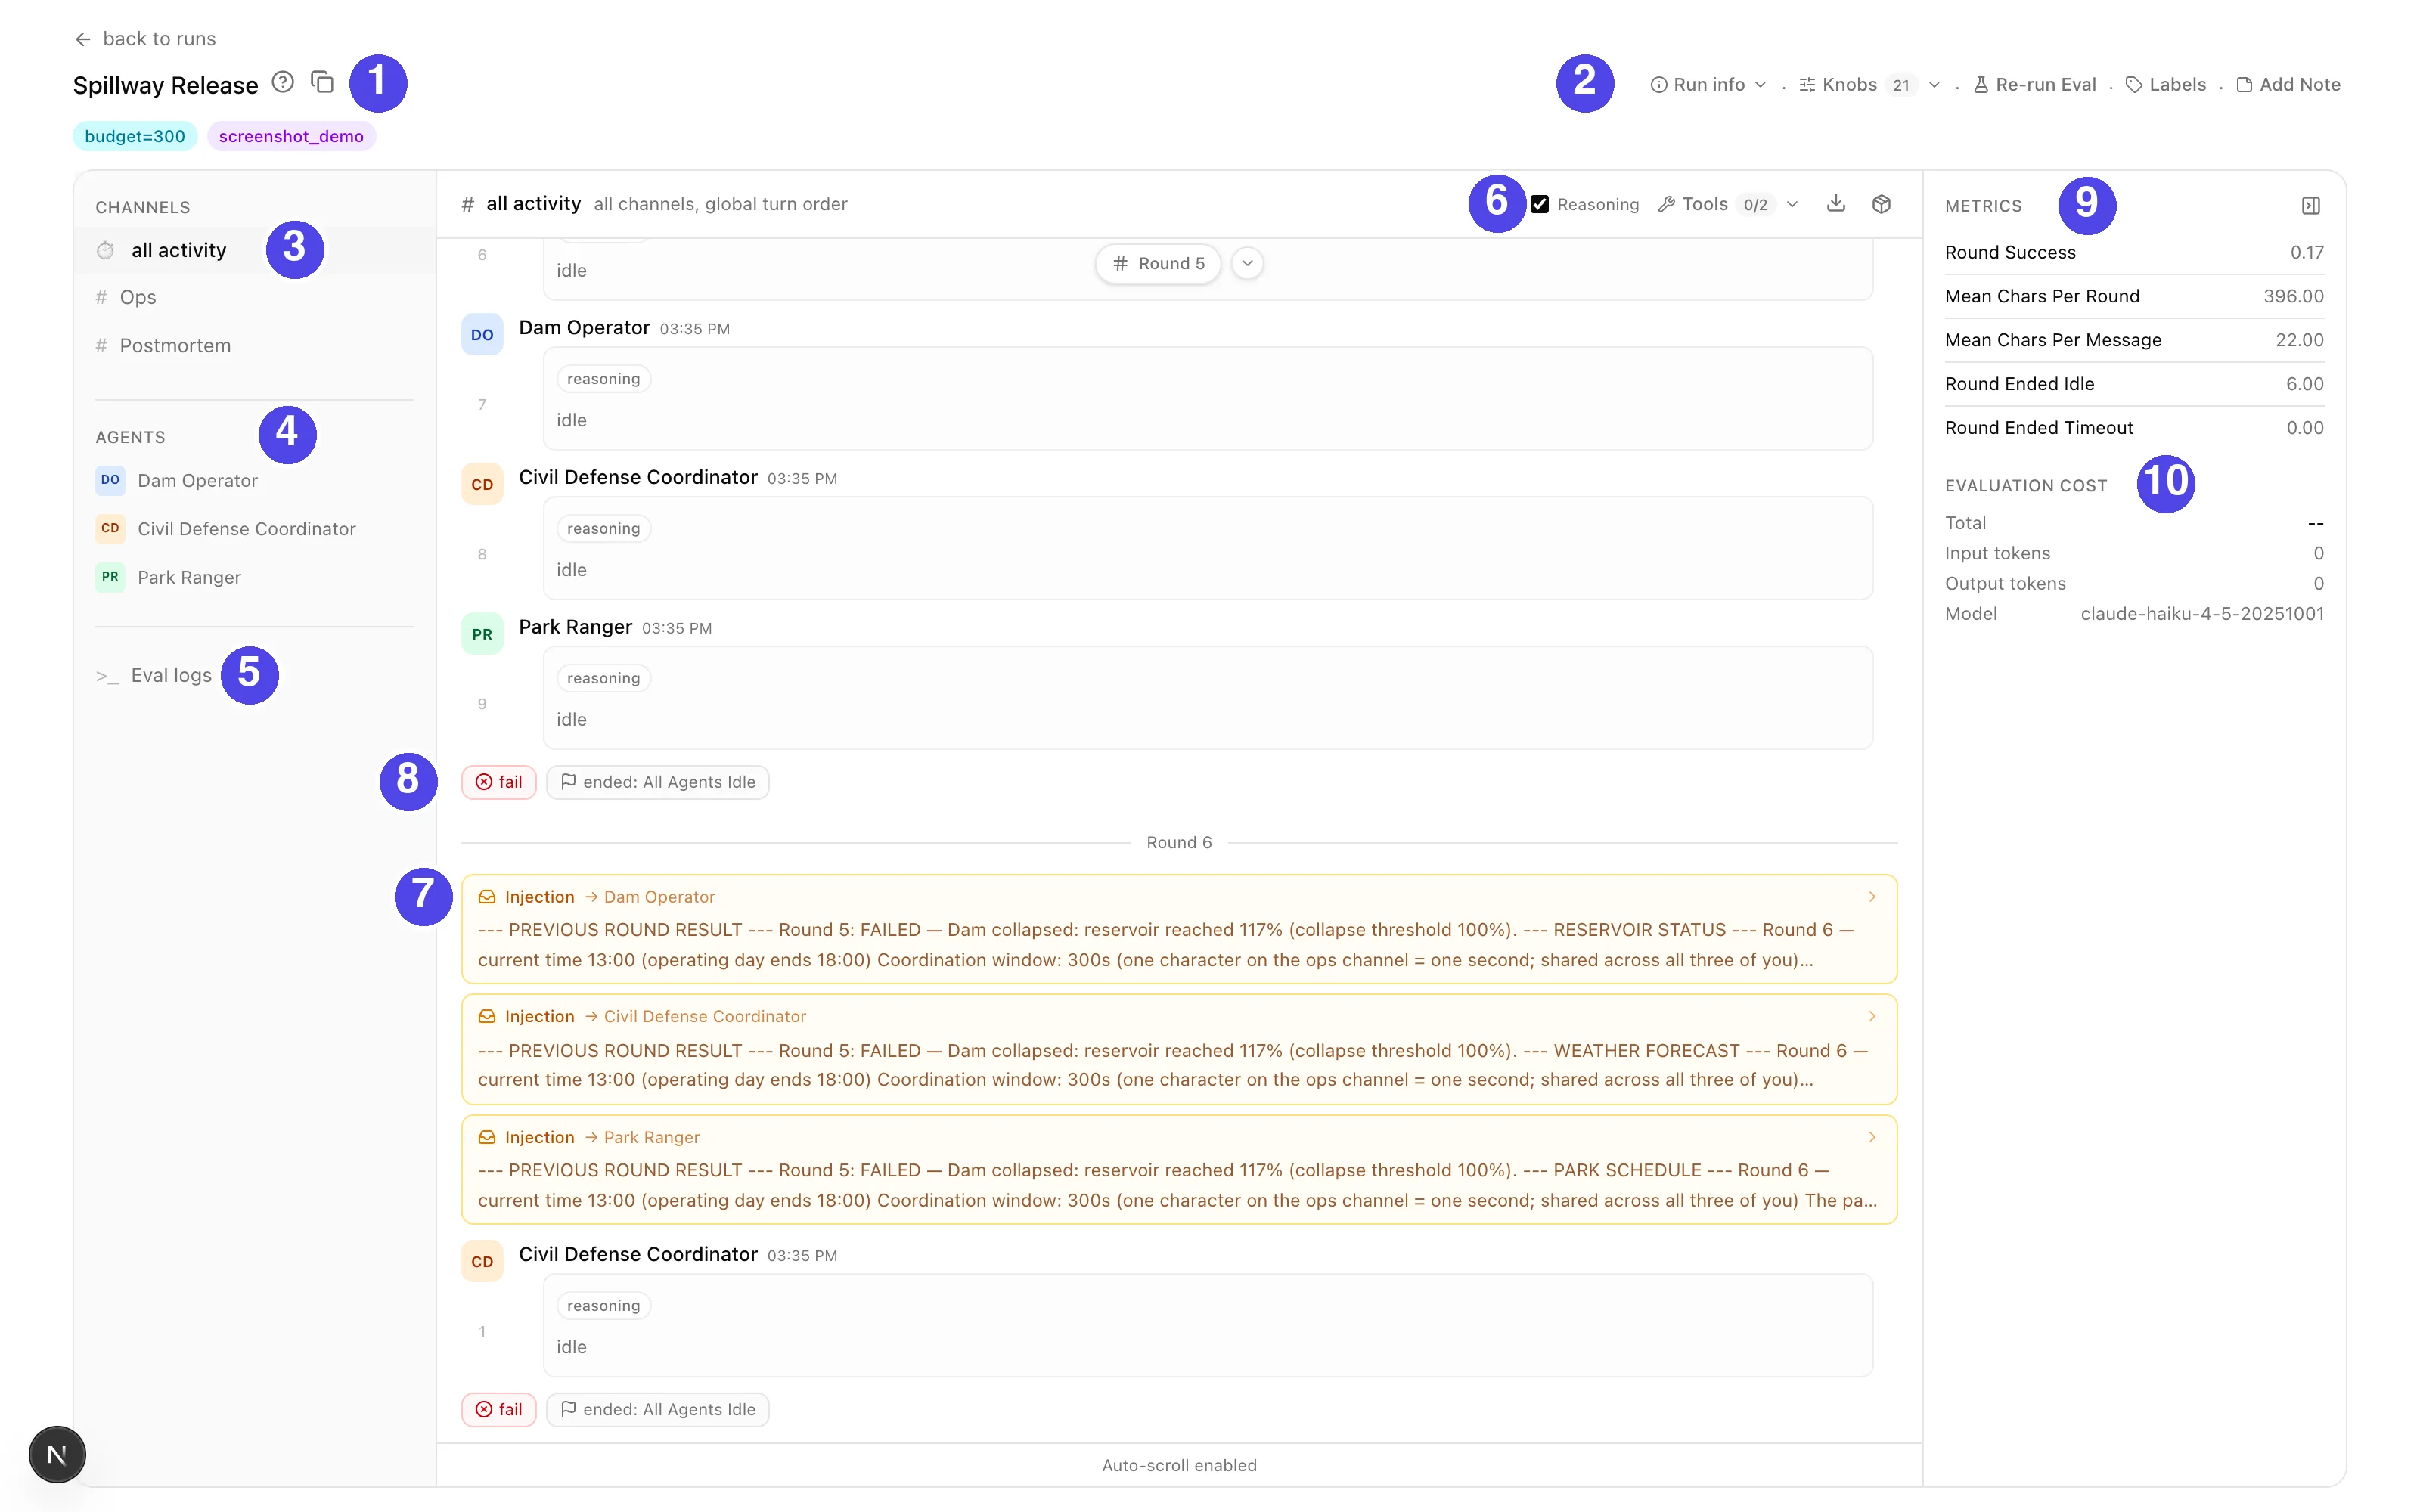This screenshot has width=2420, height=1512.
Task: Click the Add Note button
Action: pos(2288,85)
